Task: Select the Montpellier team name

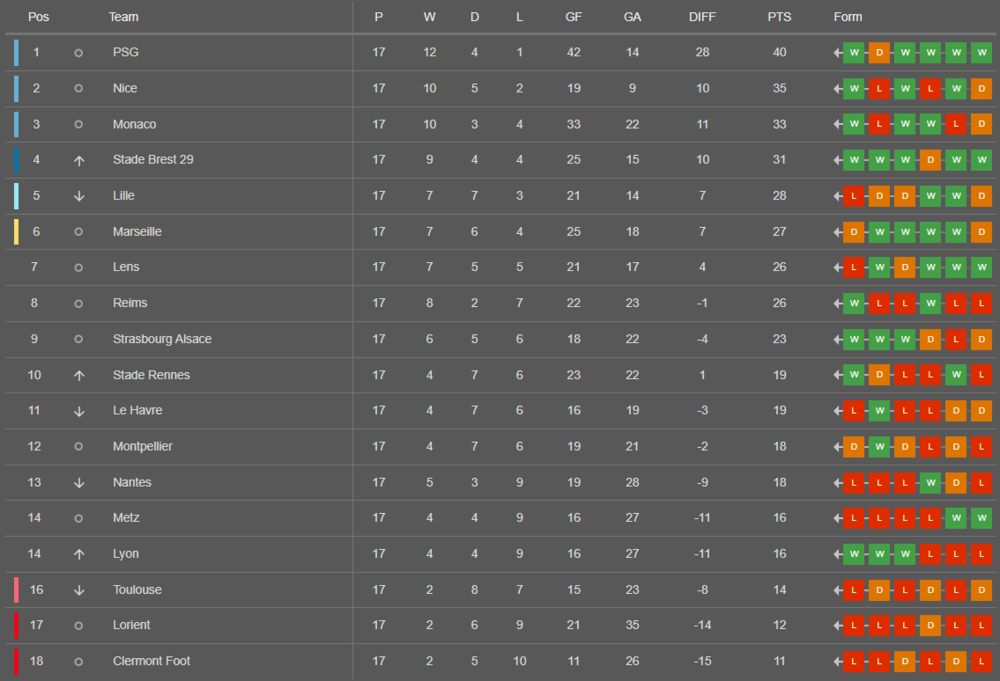Action: pos(142,446)
